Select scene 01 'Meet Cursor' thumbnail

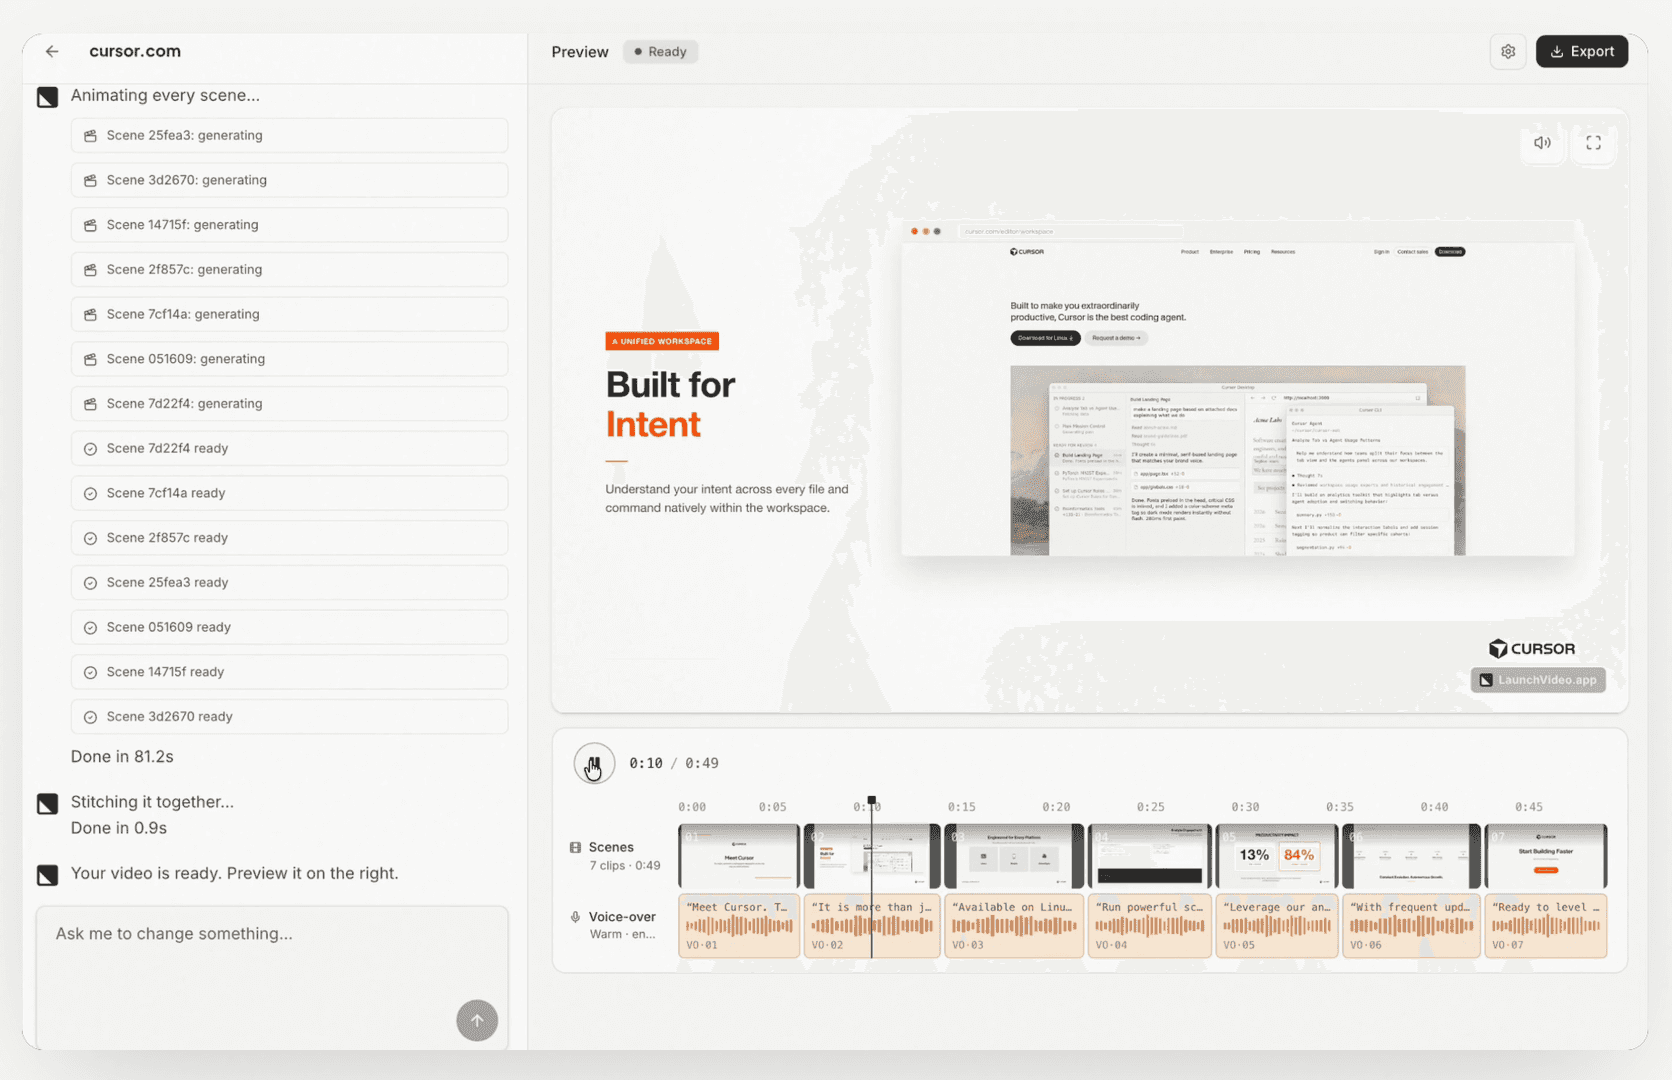[739, 856]
